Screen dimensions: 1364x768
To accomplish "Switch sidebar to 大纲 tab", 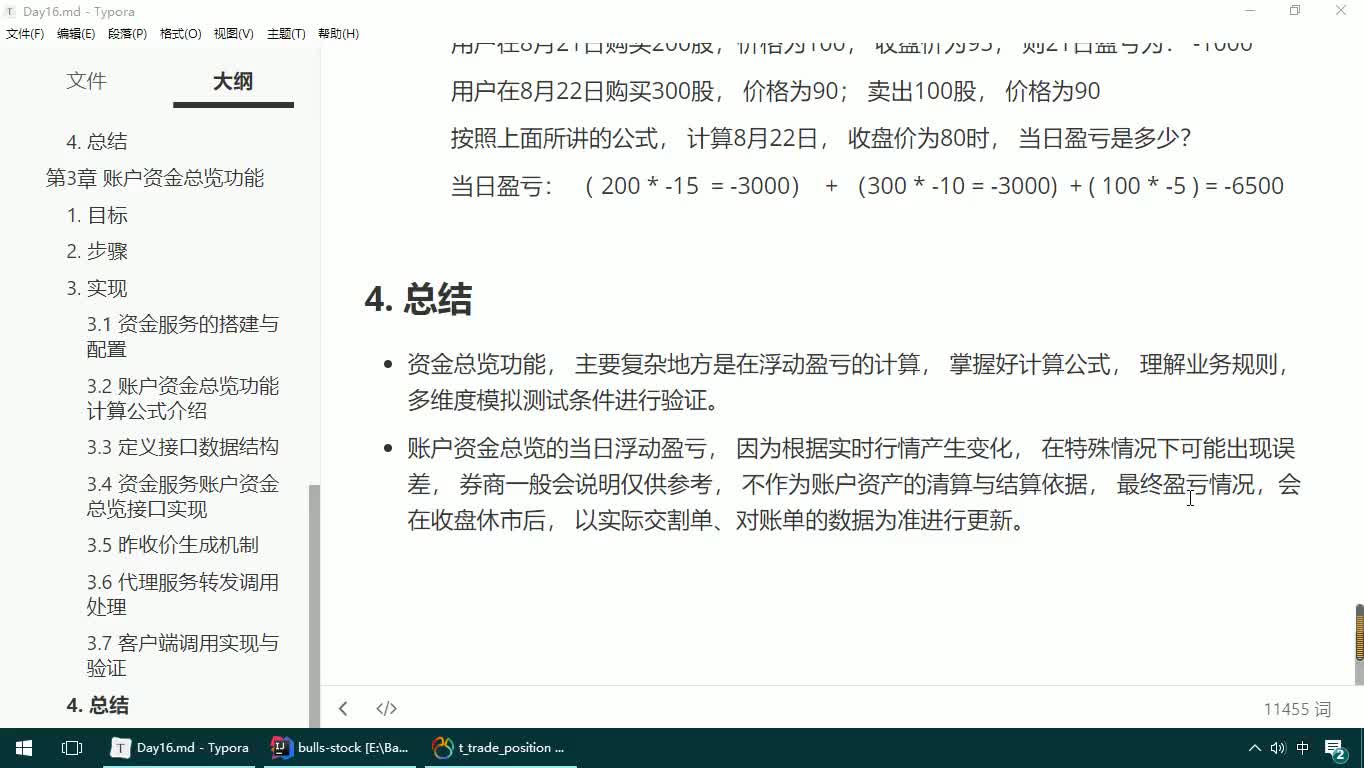I will pyautogui.click(x=233, y=81).
